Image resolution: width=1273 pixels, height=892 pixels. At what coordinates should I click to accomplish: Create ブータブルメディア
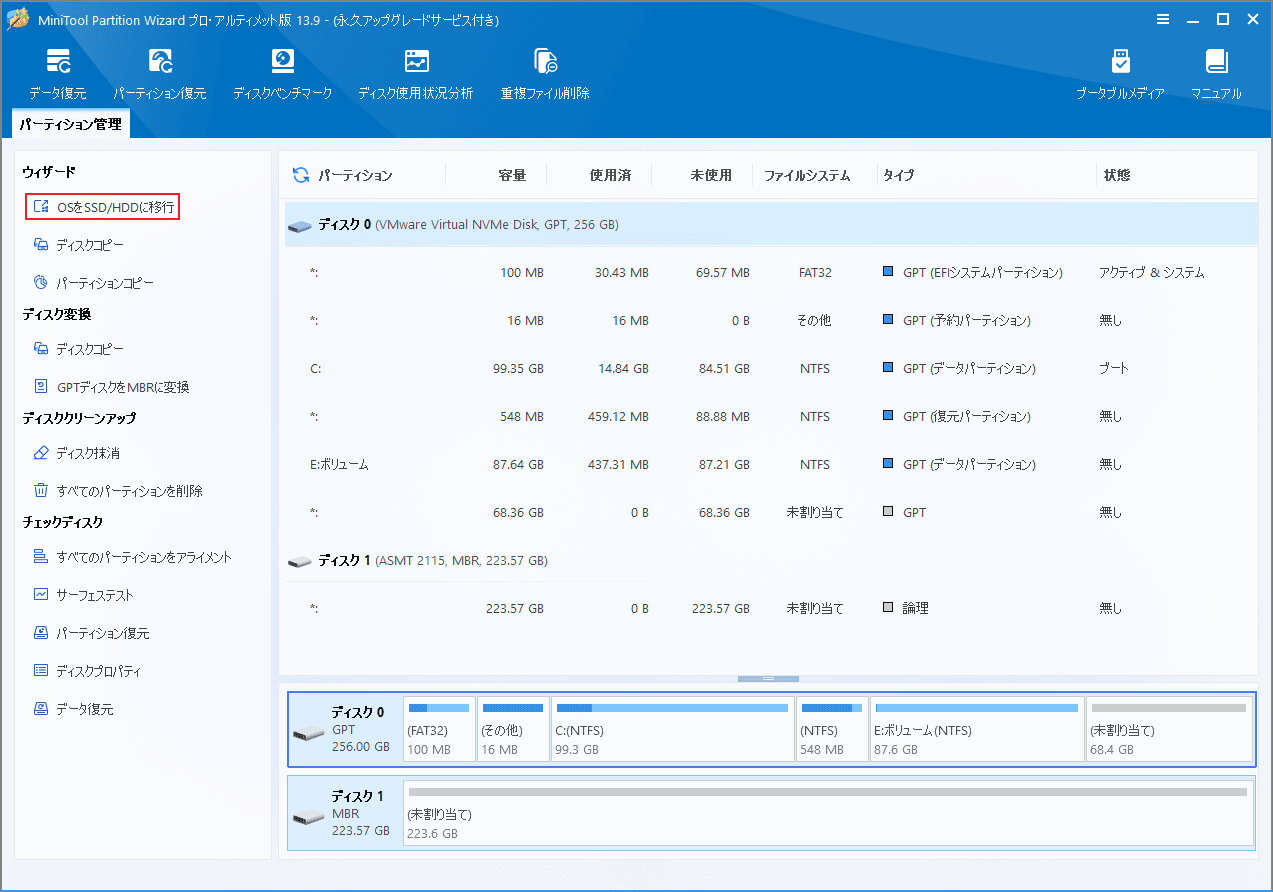(1120, 74)
